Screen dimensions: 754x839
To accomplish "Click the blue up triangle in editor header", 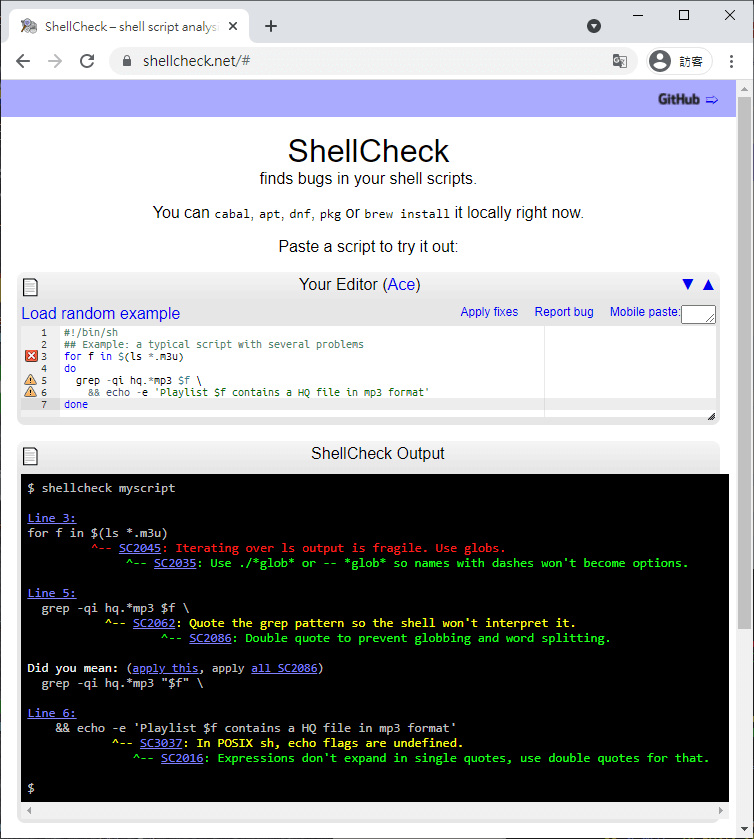I will 708,285.
